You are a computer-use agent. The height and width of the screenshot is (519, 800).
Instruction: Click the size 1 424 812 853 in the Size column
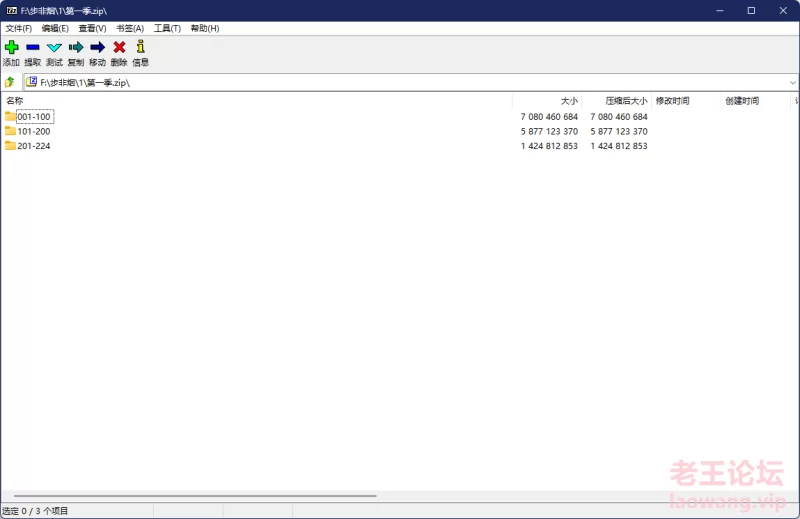549,145
